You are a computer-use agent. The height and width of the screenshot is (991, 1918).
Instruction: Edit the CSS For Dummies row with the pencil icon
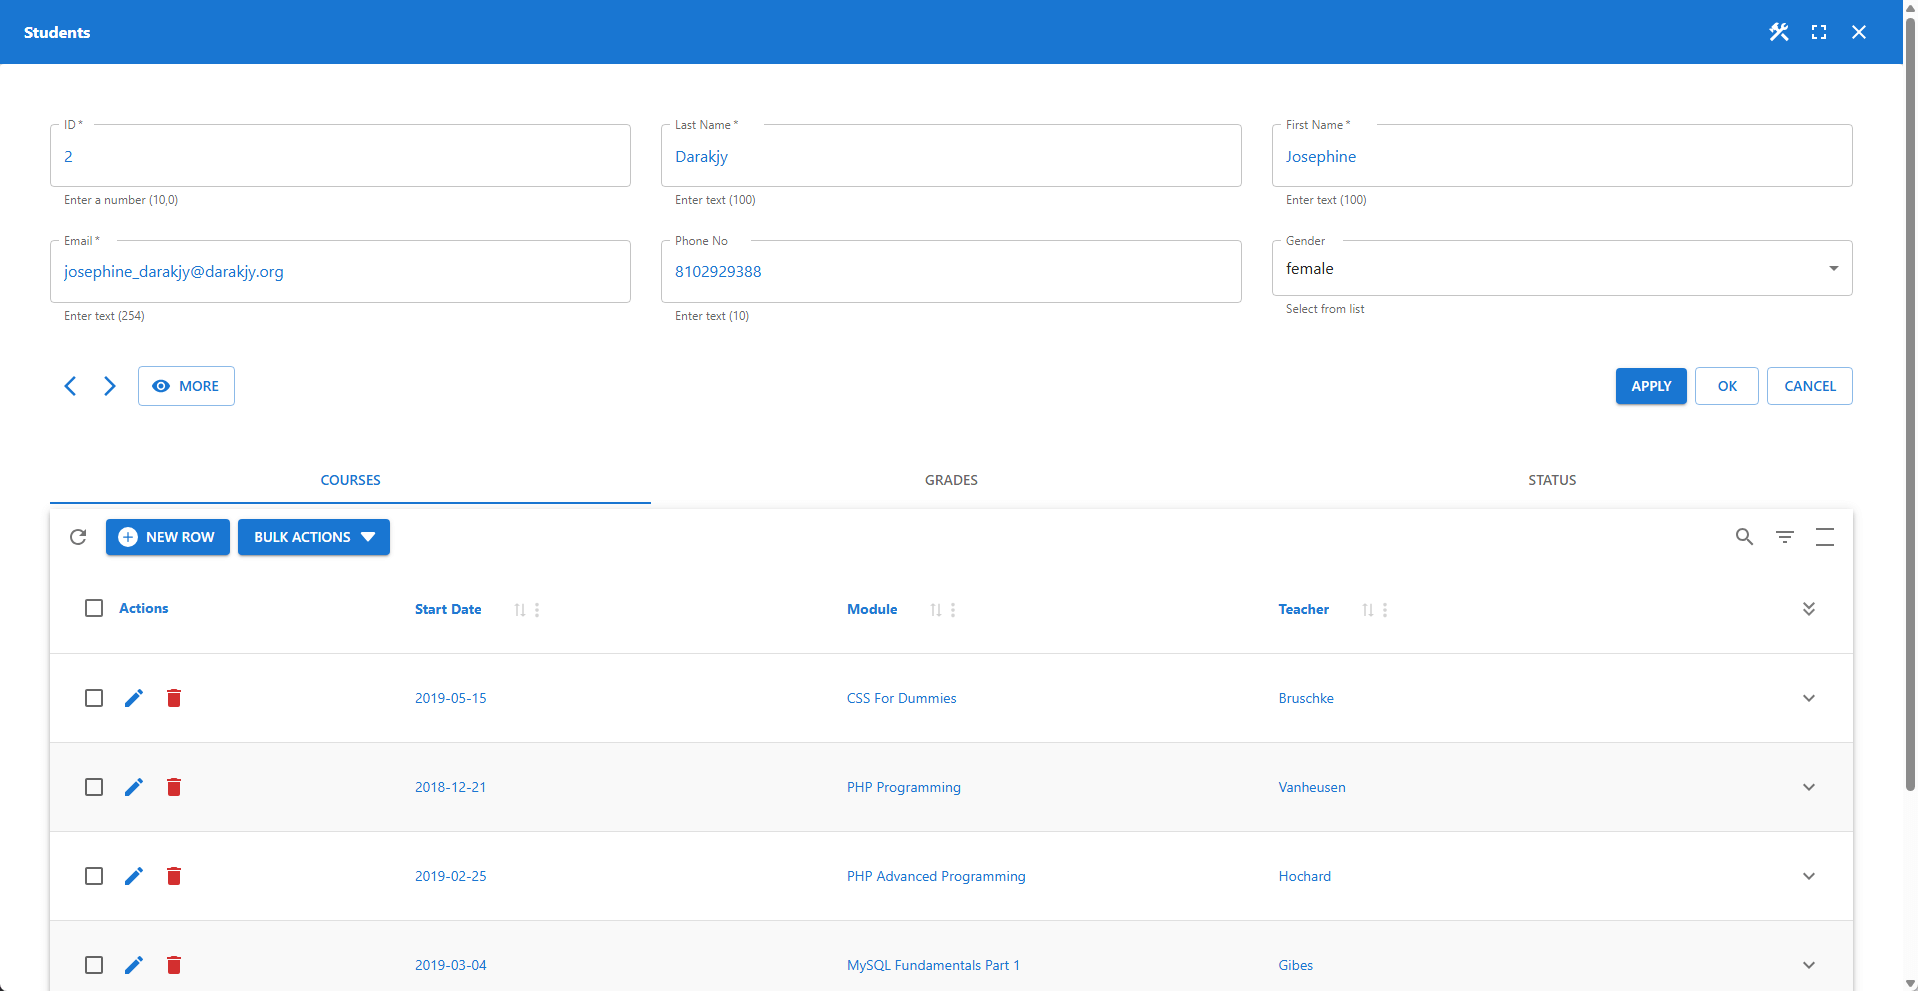pos(134,698)
